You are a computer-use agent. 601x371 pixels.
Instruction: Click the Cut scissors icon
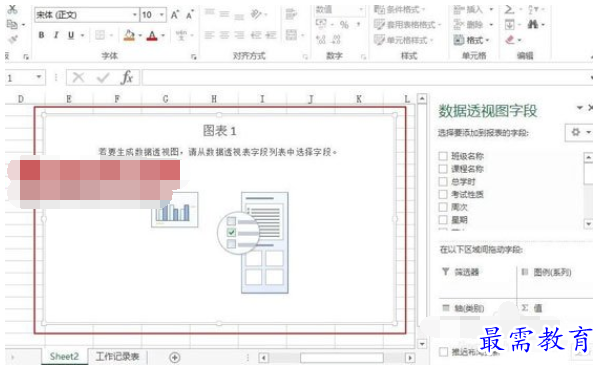click(12, 9)
